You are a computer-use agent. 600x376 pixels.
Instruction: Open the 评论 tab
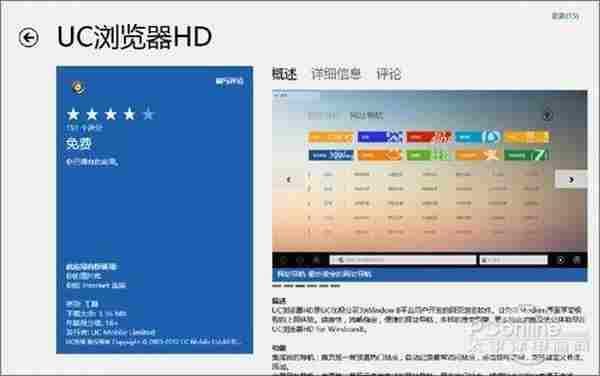tap(388, 74)
